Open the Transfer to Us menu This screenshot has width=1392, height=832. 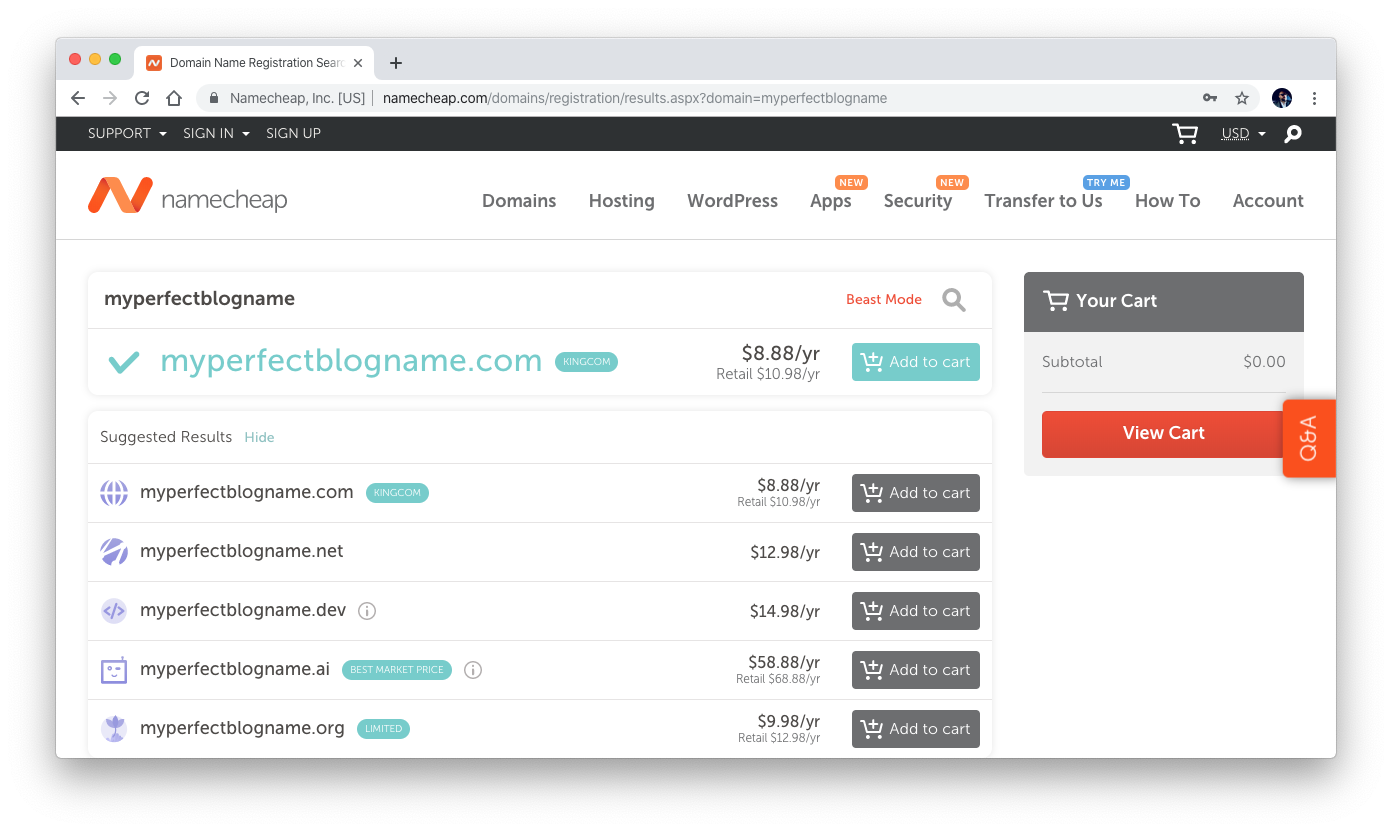click(x=1043, y=201)
